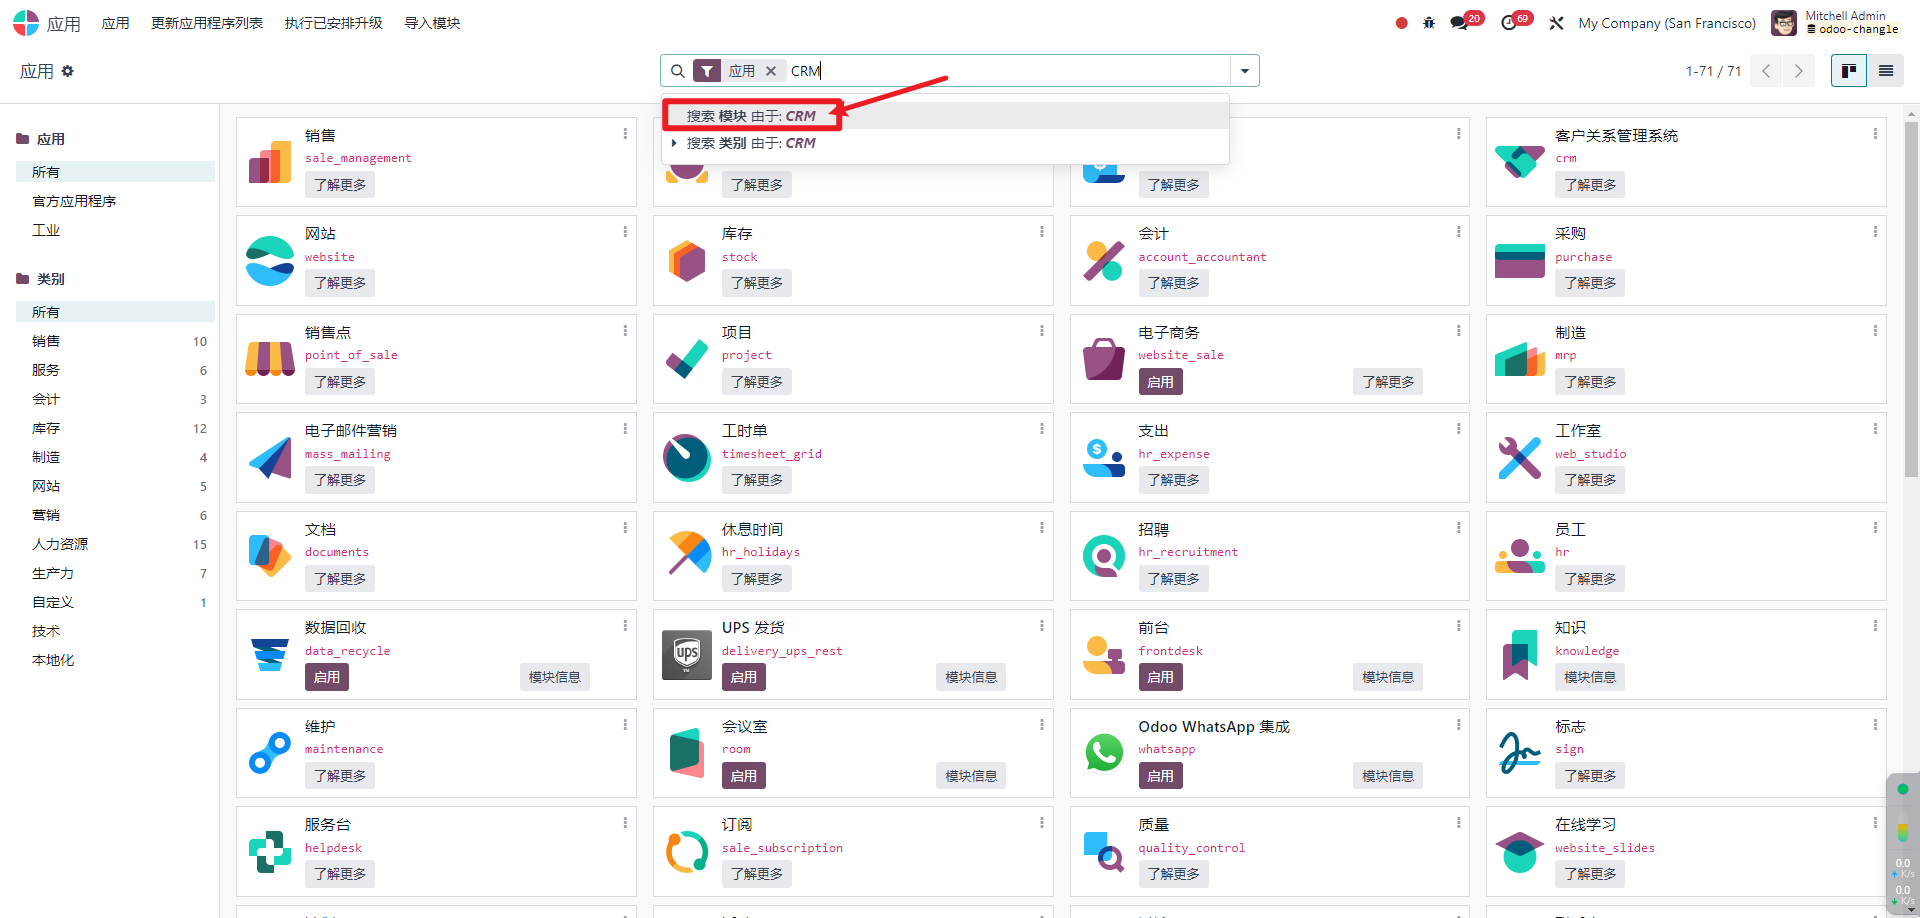Switch to list view

1885,71
